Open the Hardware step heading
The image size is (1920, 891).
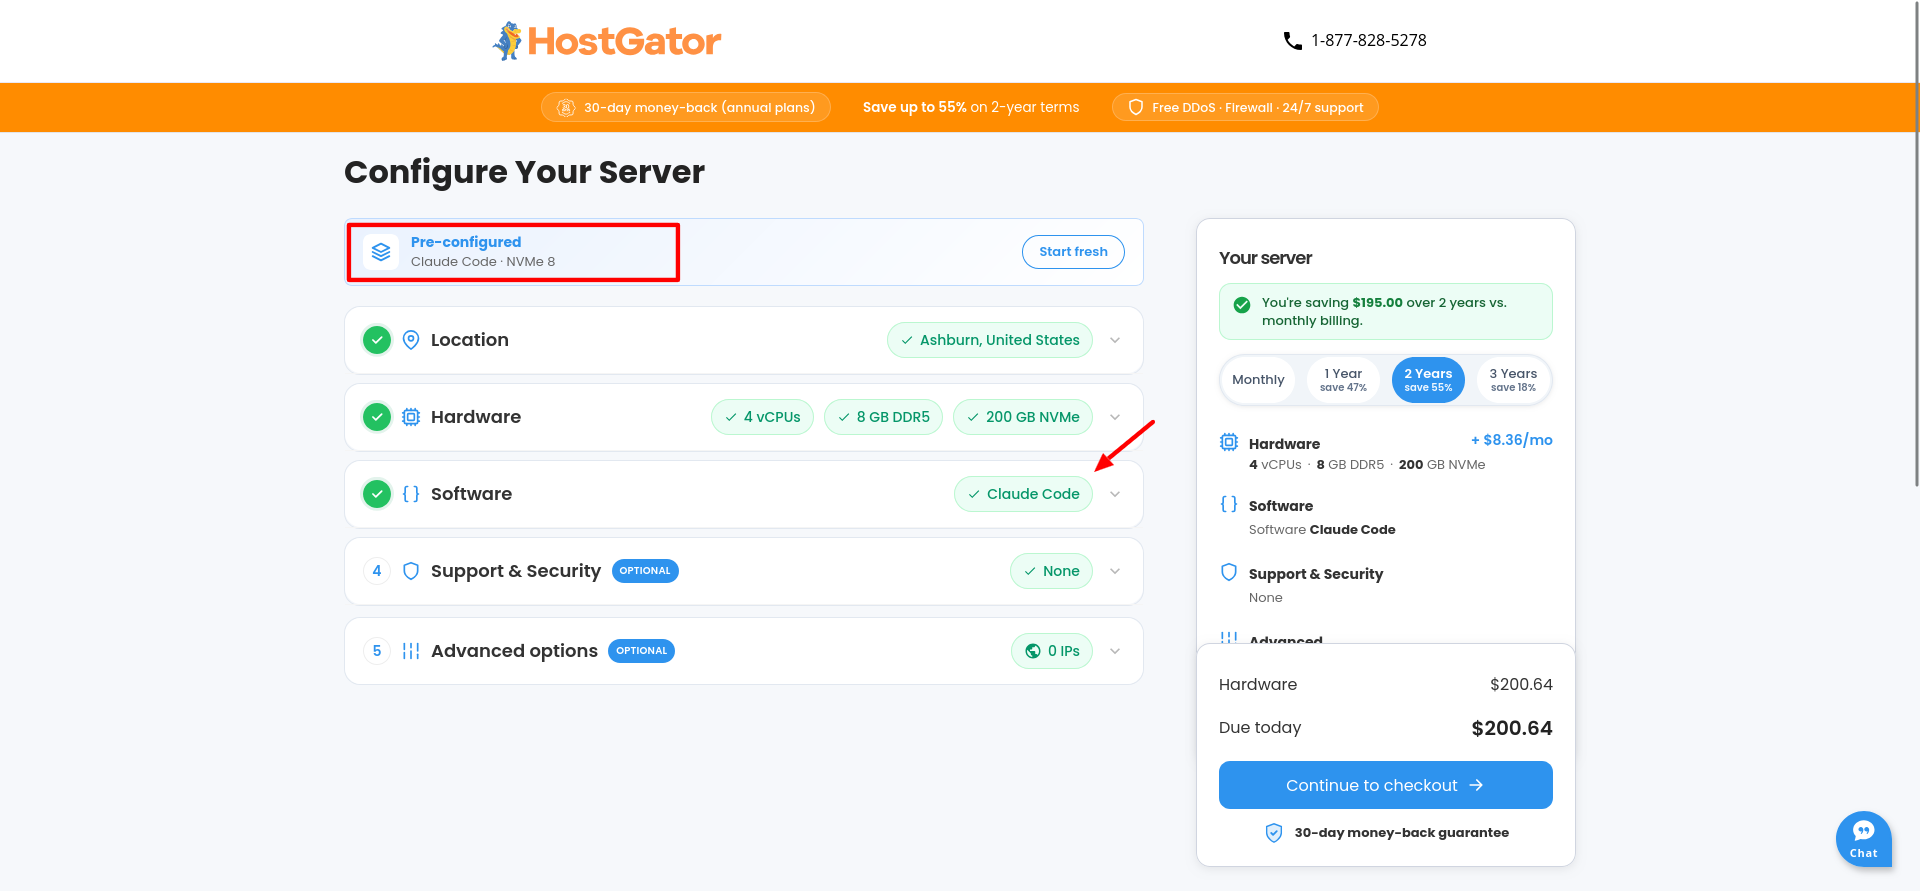pyautogui.click(x=476, y=417)
